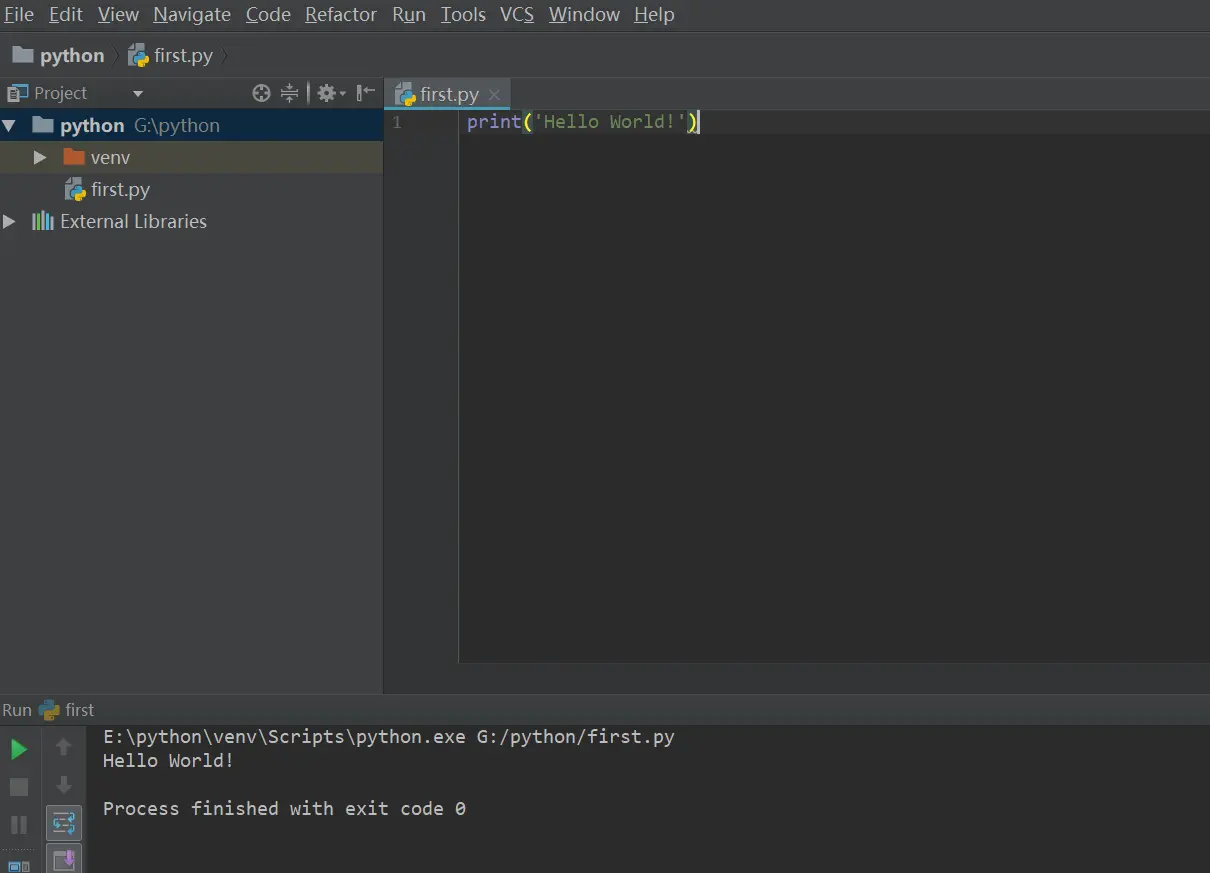Viewport: 1210px width, 873px height.
Task: Toggle soft-wrap in the Run console
Action: coord(64,823)
